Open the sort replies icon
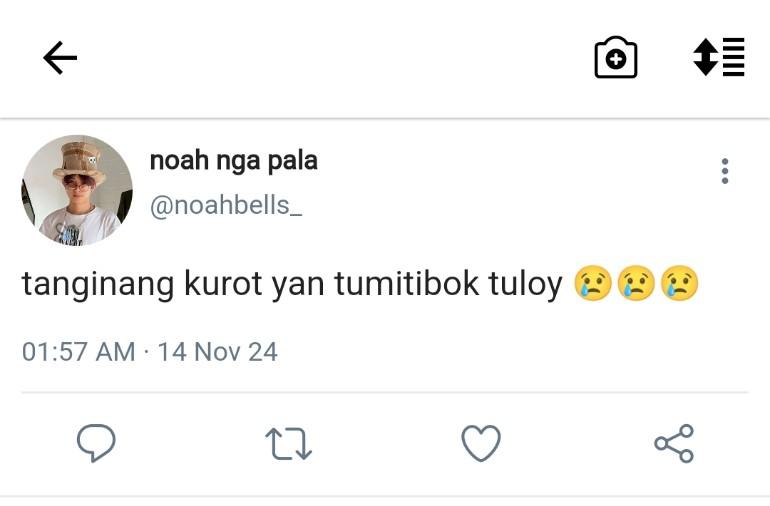Screen dimensions: 770x506 (x=719, y=57)
